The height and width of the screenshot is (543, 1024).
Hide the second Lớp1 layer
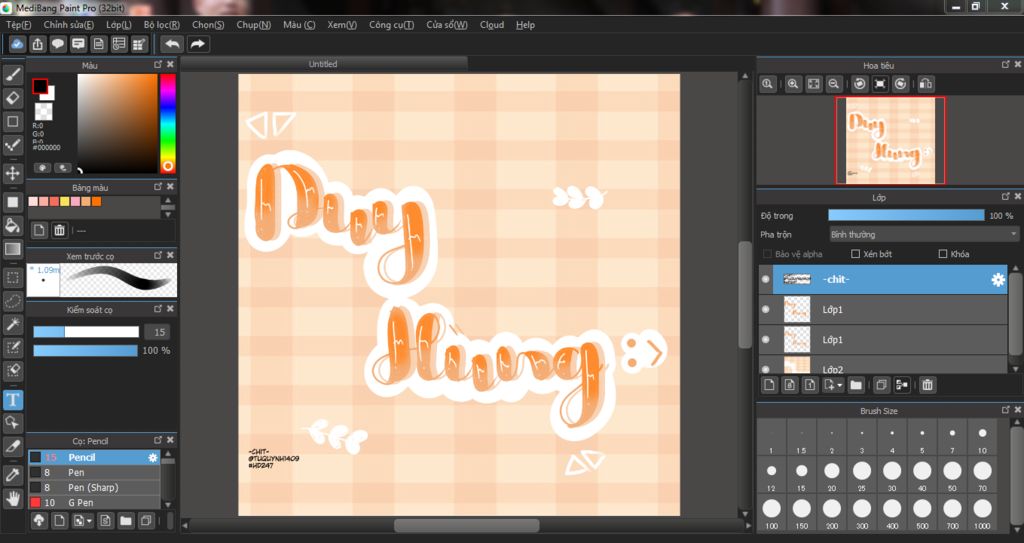click(765, 339)
